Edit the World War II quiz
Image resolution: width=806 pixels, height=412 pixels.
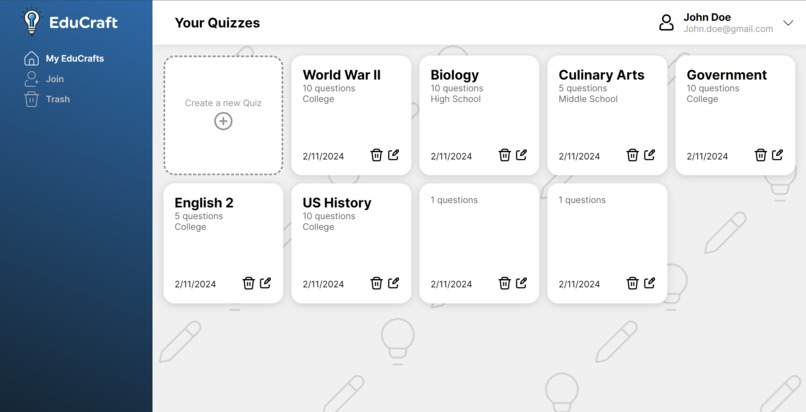[x=393, y=155]
